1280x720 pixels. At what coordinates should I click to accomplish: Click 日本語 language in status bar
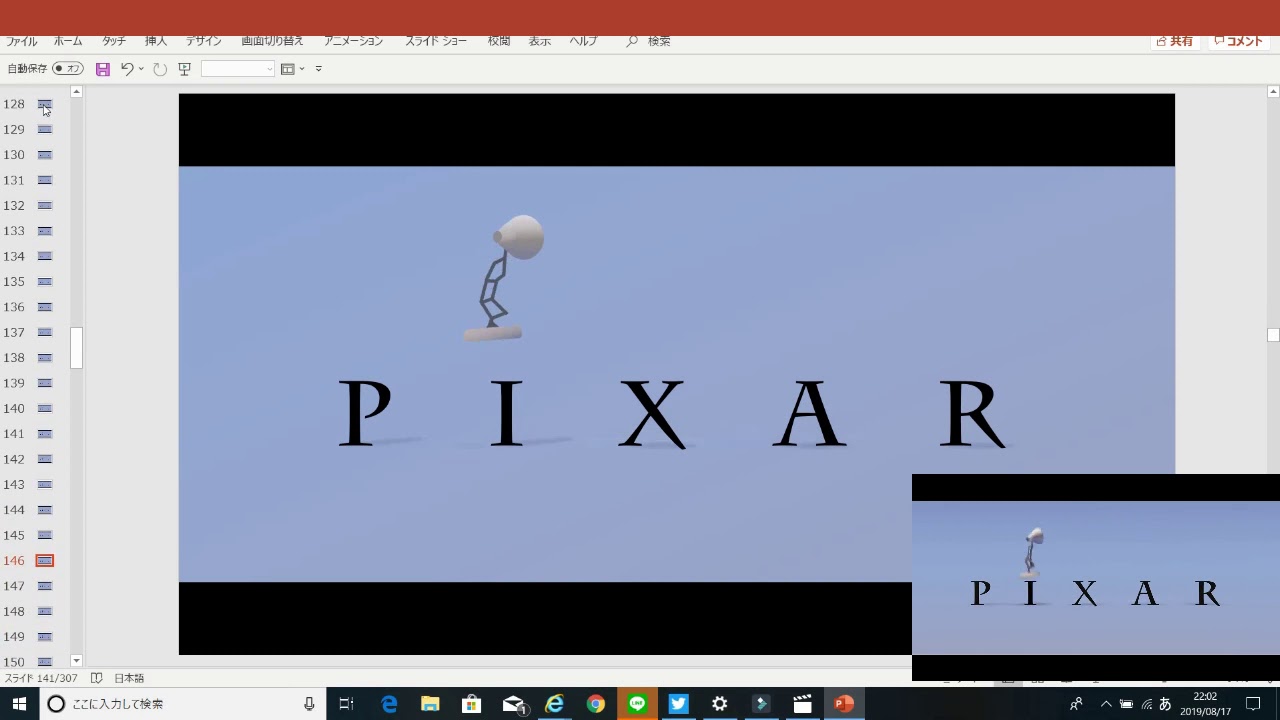(x=129, y=678)
